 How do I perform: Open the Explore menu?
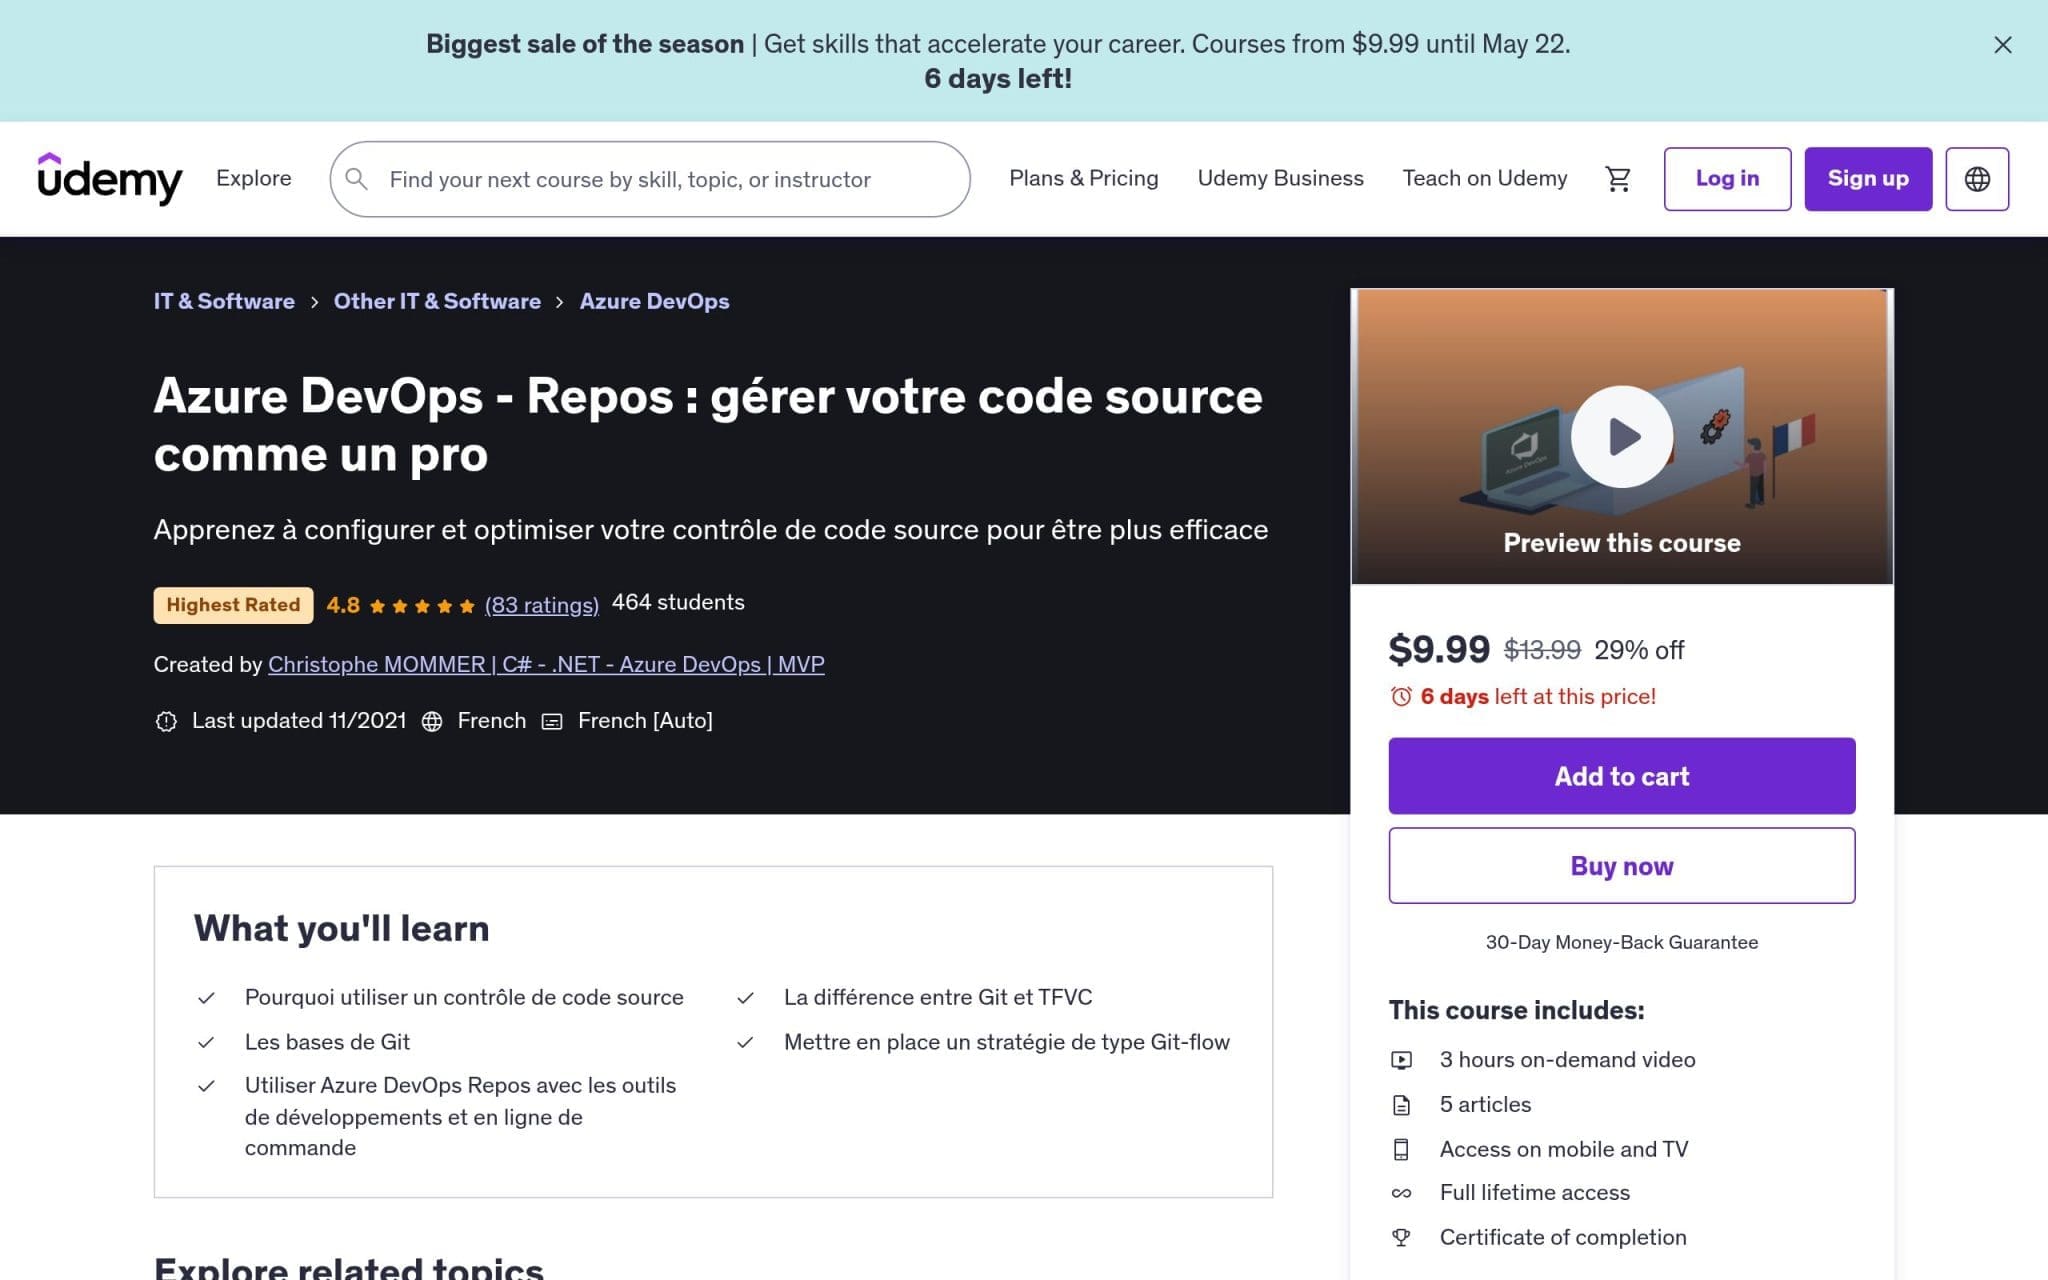point(253,178)
